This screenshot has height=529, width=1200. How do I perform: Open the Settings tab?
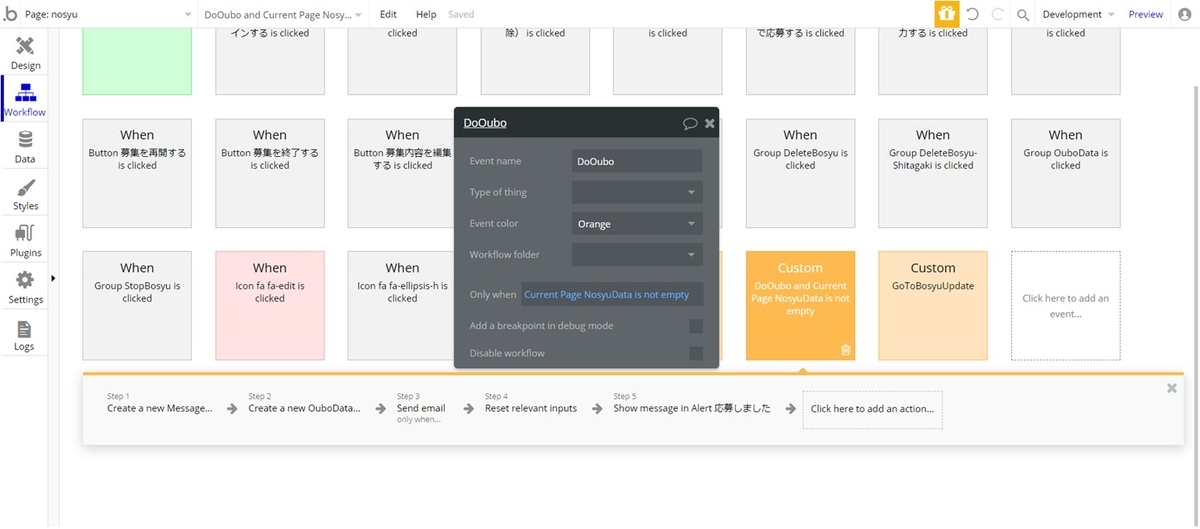point(25,287)
